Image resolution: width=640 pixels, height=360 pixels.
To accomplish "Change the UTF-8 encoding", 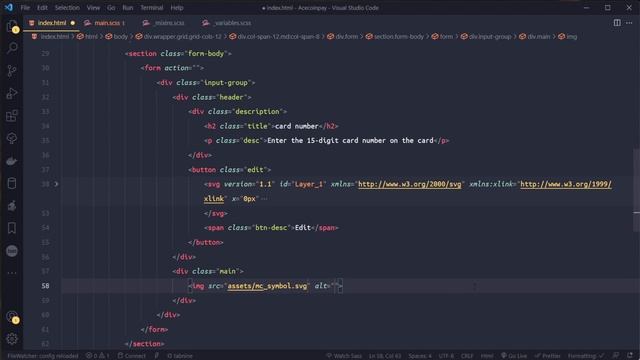I will pos(446,356).
